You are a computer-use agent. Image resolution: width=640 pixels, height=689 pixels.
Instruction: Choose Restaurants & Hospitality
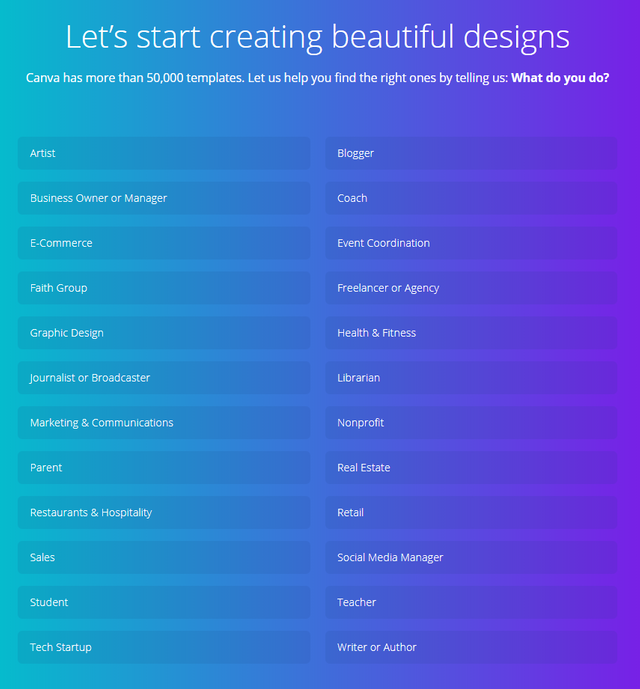pos(164,512)
